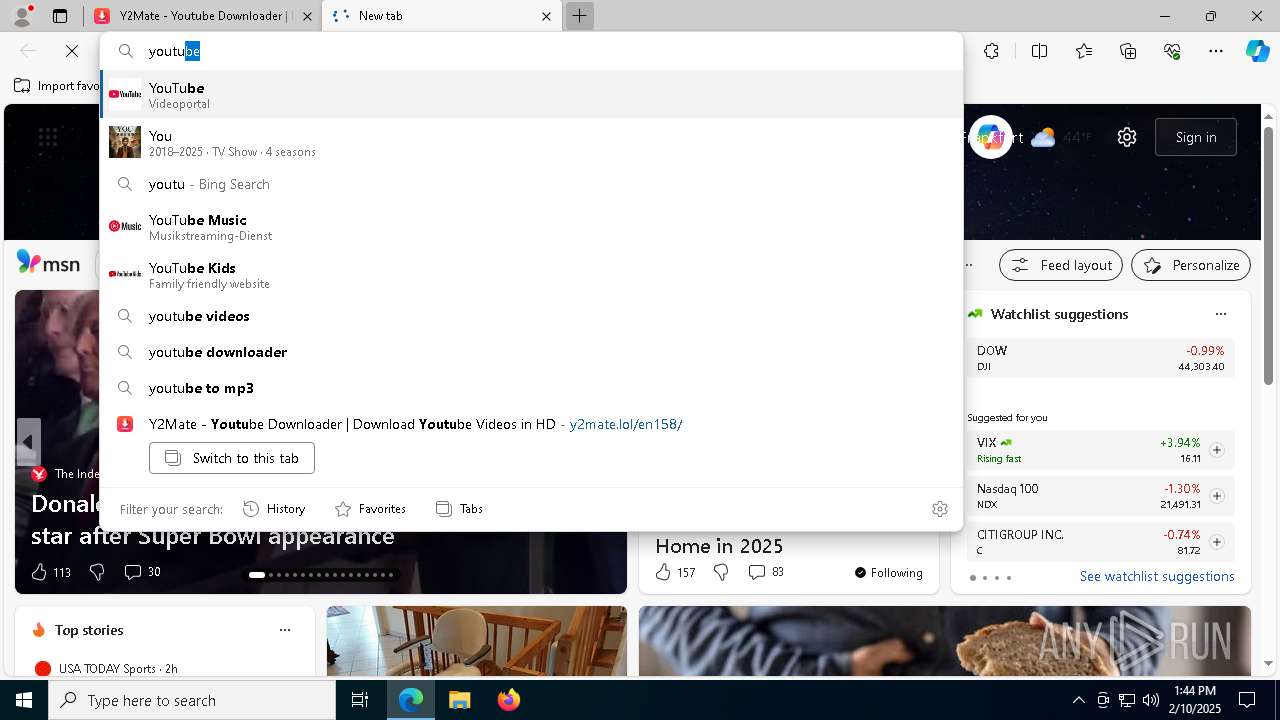Image resolution: width=1280 pixels, height=720 pixels.
Task: Select youtube to mp3 suggestion
Action: point(532,388)
